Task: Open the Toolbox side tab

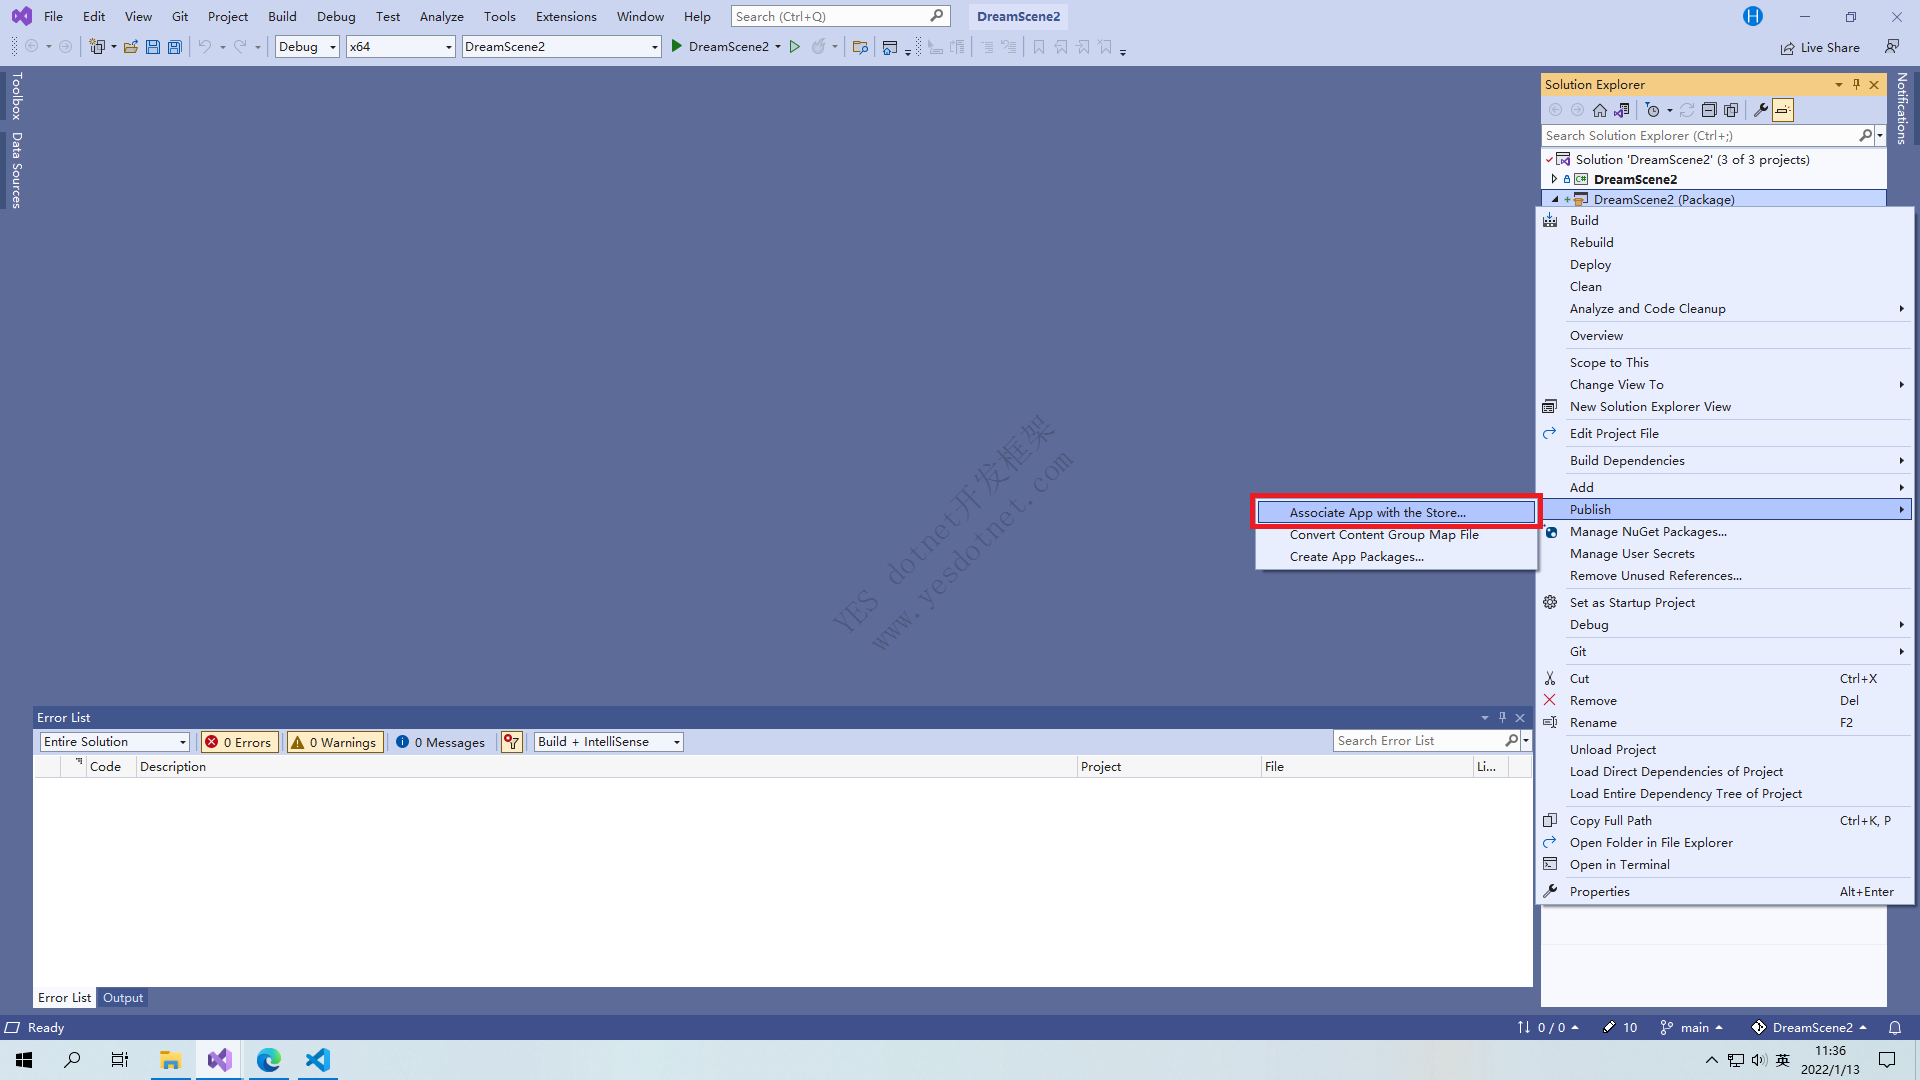Action: 16,96
